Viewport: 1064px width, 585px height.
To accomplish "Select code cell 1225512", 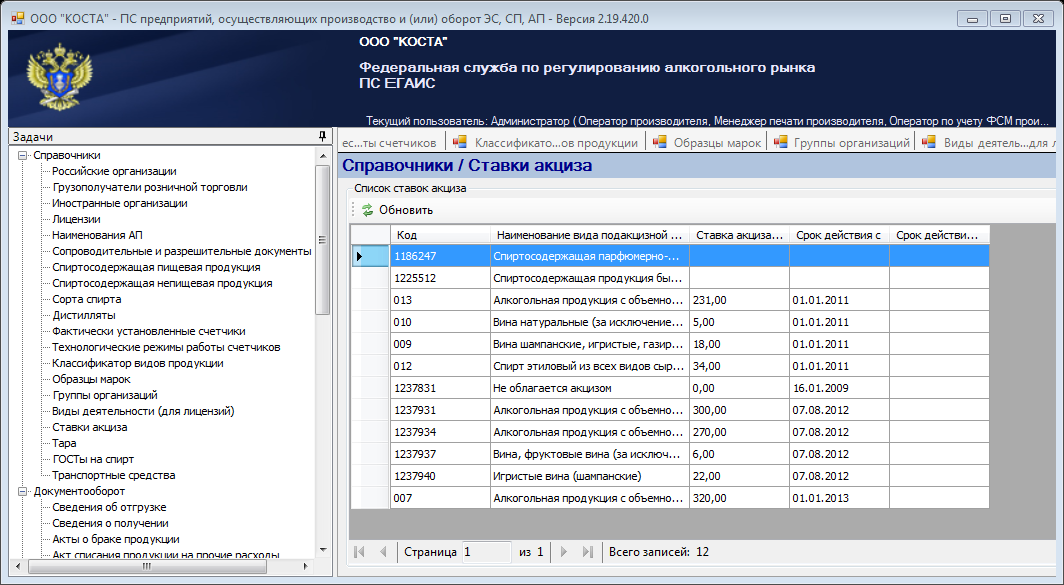I will (440, 278).
